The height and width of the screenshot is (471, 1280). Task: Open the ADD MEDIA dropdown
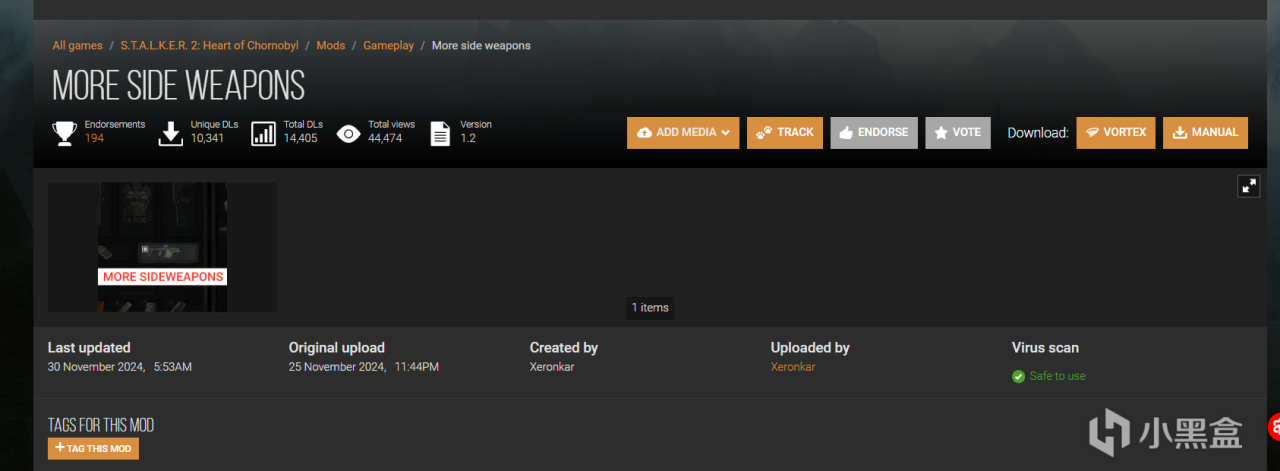(683, 132)
